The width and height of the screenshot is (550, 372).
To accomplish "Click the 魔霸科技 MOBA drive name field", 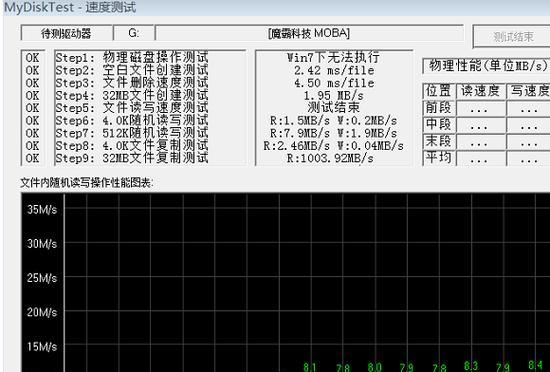I will 309,33.
